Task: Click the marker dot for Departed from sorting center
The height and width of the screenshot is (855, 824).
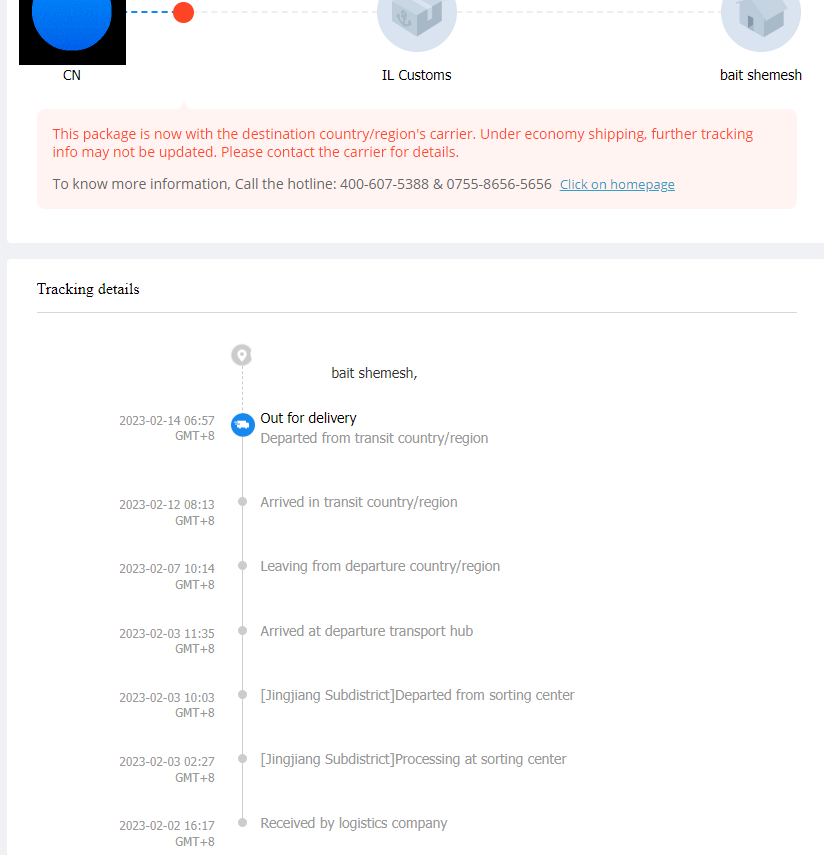Action: (x=243, y=694)
